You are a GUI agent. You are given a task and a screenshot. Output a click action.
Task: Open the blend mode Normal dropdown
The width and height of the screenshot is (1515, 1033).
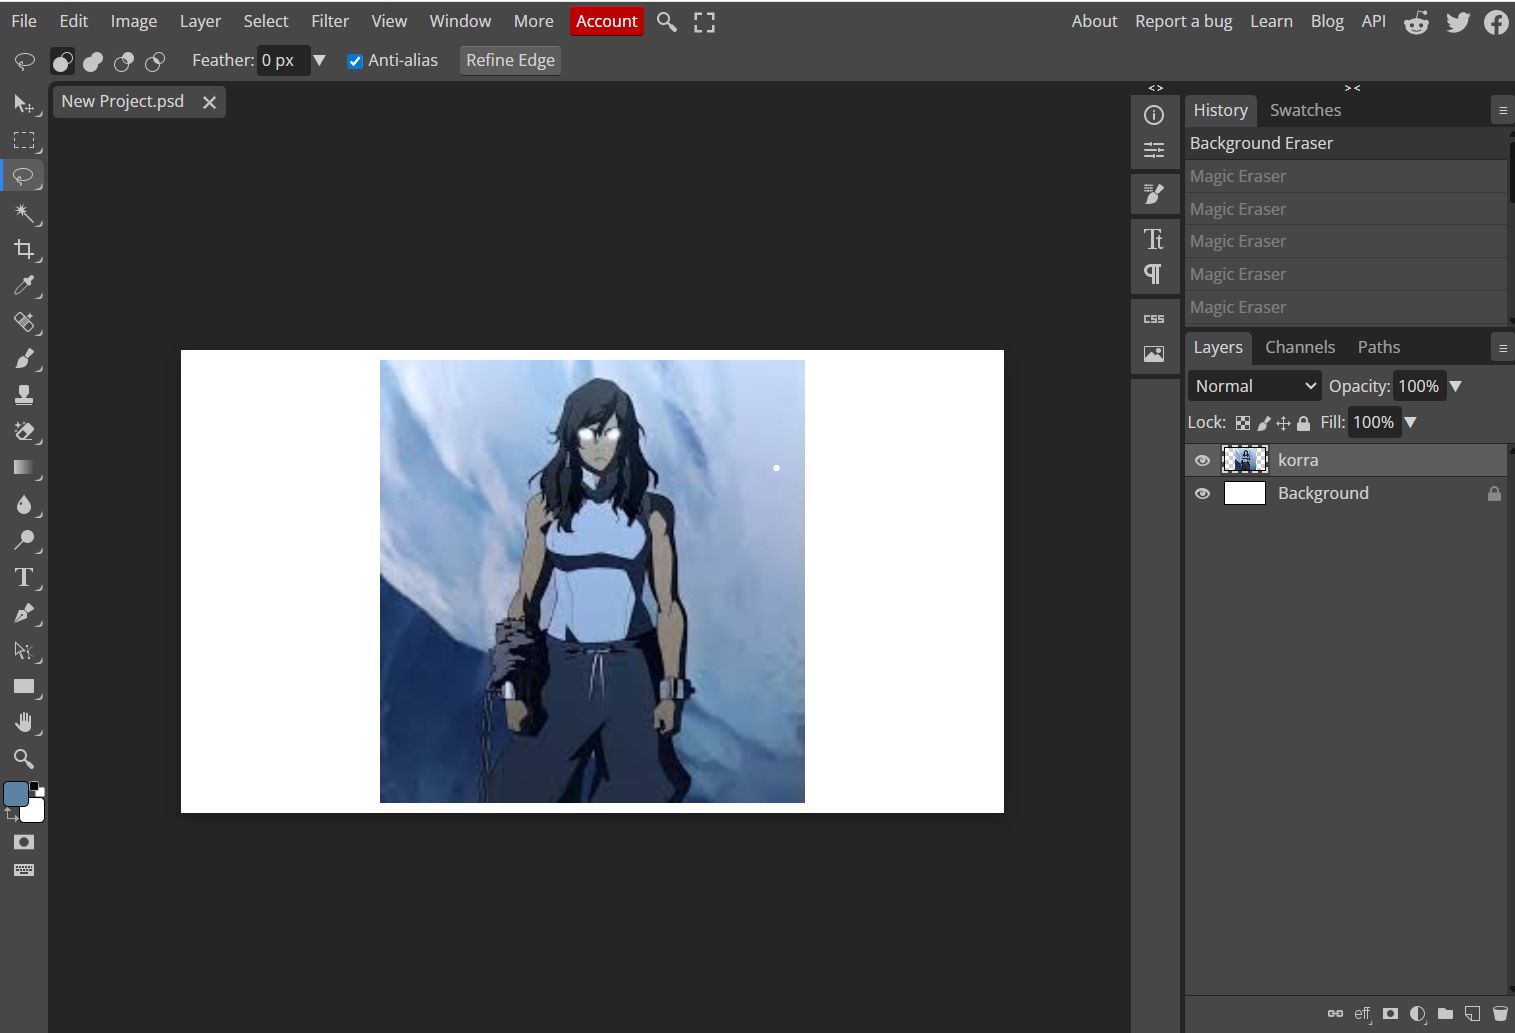[1255, 386]
